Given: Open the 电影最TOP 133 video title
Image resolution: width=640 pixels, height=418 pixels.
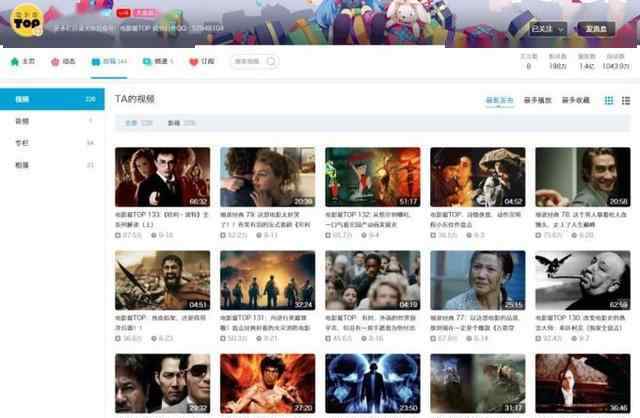Looking at the screenshot, I should [x=162, y=220].
